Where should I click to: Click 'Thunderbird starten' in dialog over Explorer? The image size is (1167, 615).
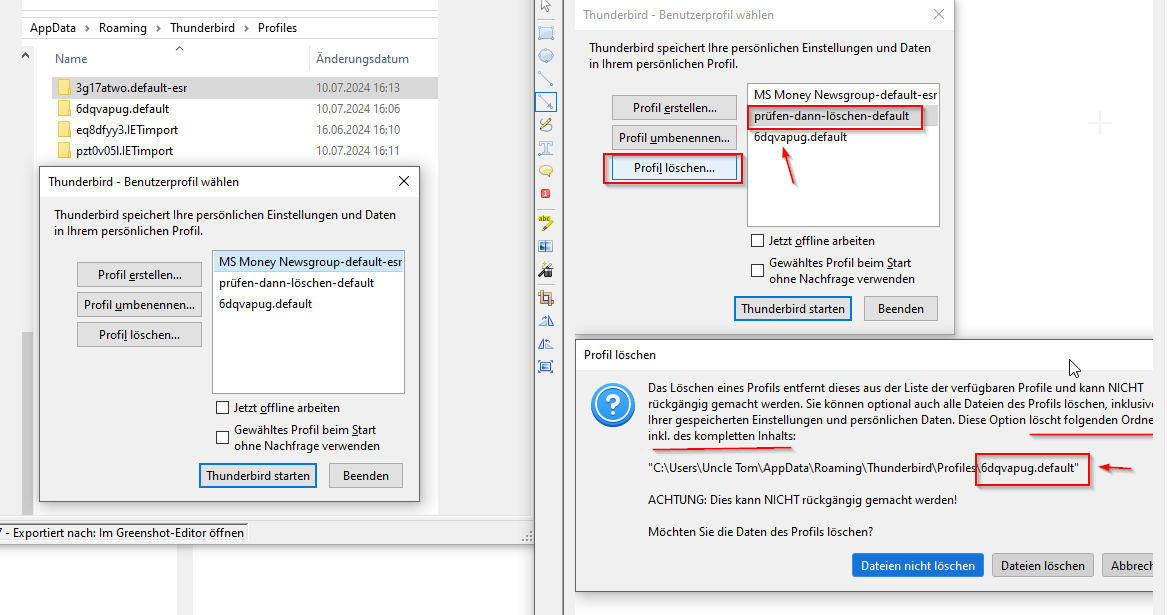pyautogui.click(x=258, y=475)
